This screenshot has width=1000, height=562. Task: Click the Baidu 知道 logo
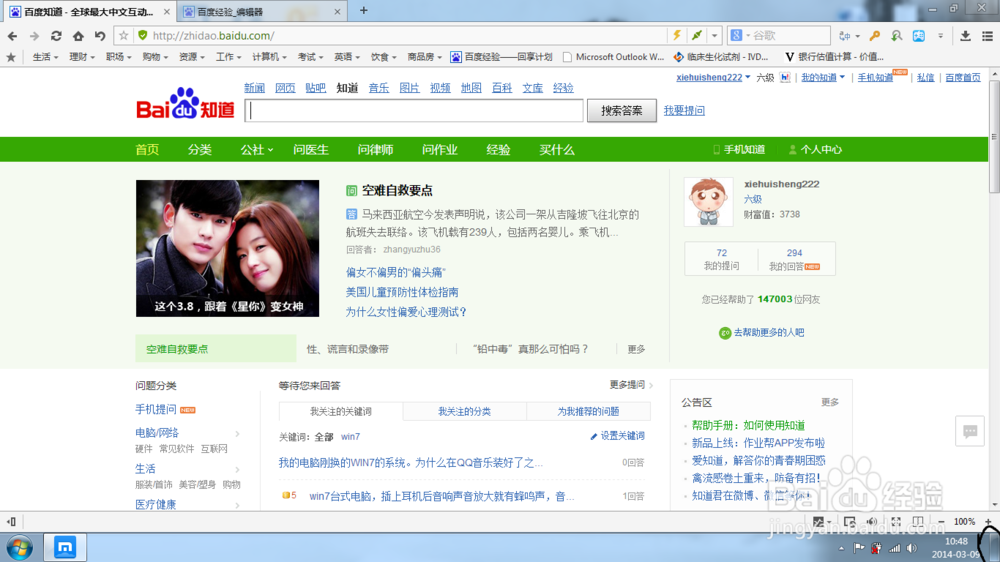pyautogui.click(x=185, y=103)
